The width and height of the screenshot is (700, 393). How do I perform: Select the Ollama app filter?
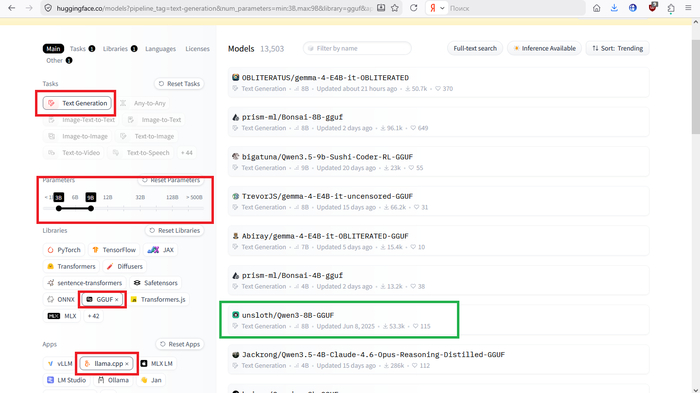[113, 380]
